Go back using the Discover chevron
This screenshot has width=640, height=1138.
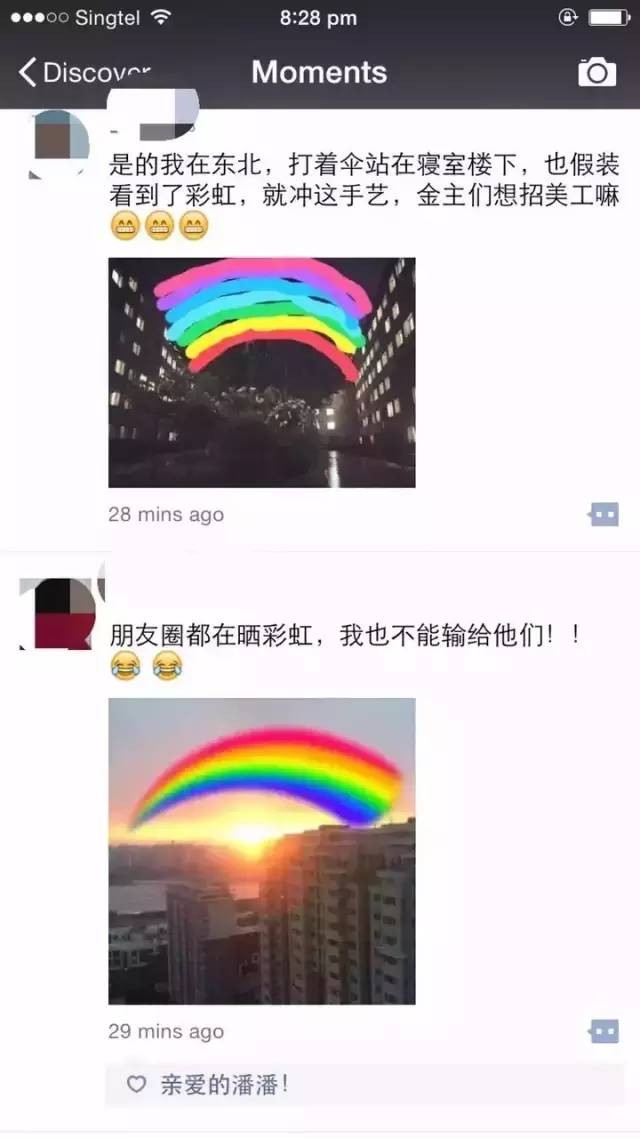[27, 73]
